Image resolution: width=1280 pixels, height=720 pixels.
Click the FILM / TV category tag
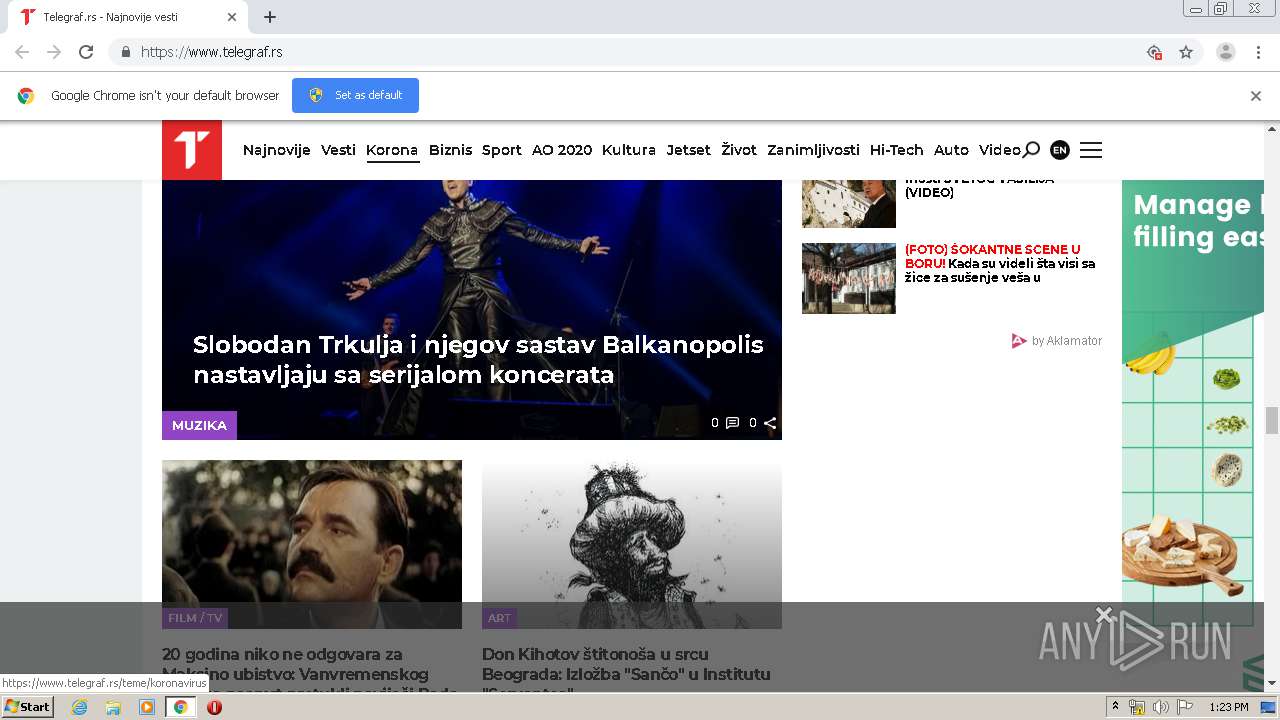pyautogui.click(x=195, y=618)
